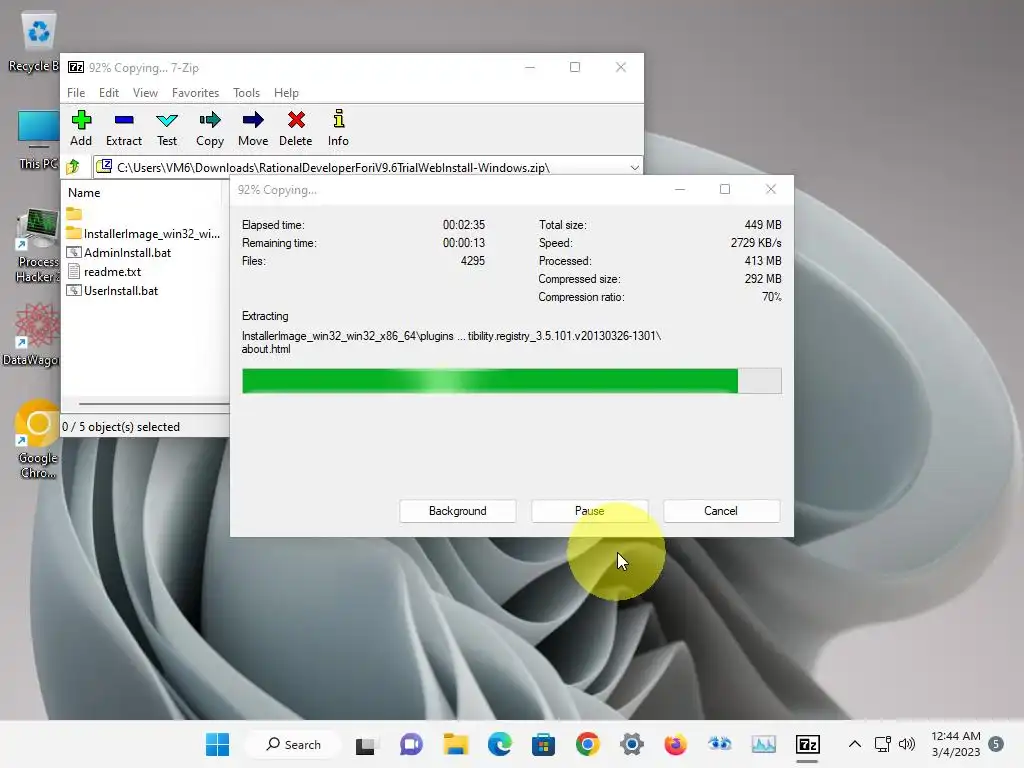1024x768 pixels.
Task: Select the This PC desktop icon
Action: tap(38, 140)
